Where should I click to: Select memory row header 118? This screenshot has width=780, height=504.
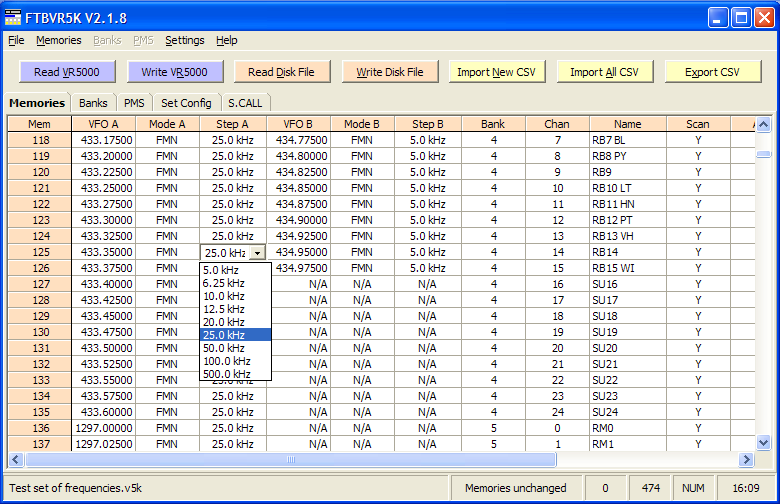40,140
